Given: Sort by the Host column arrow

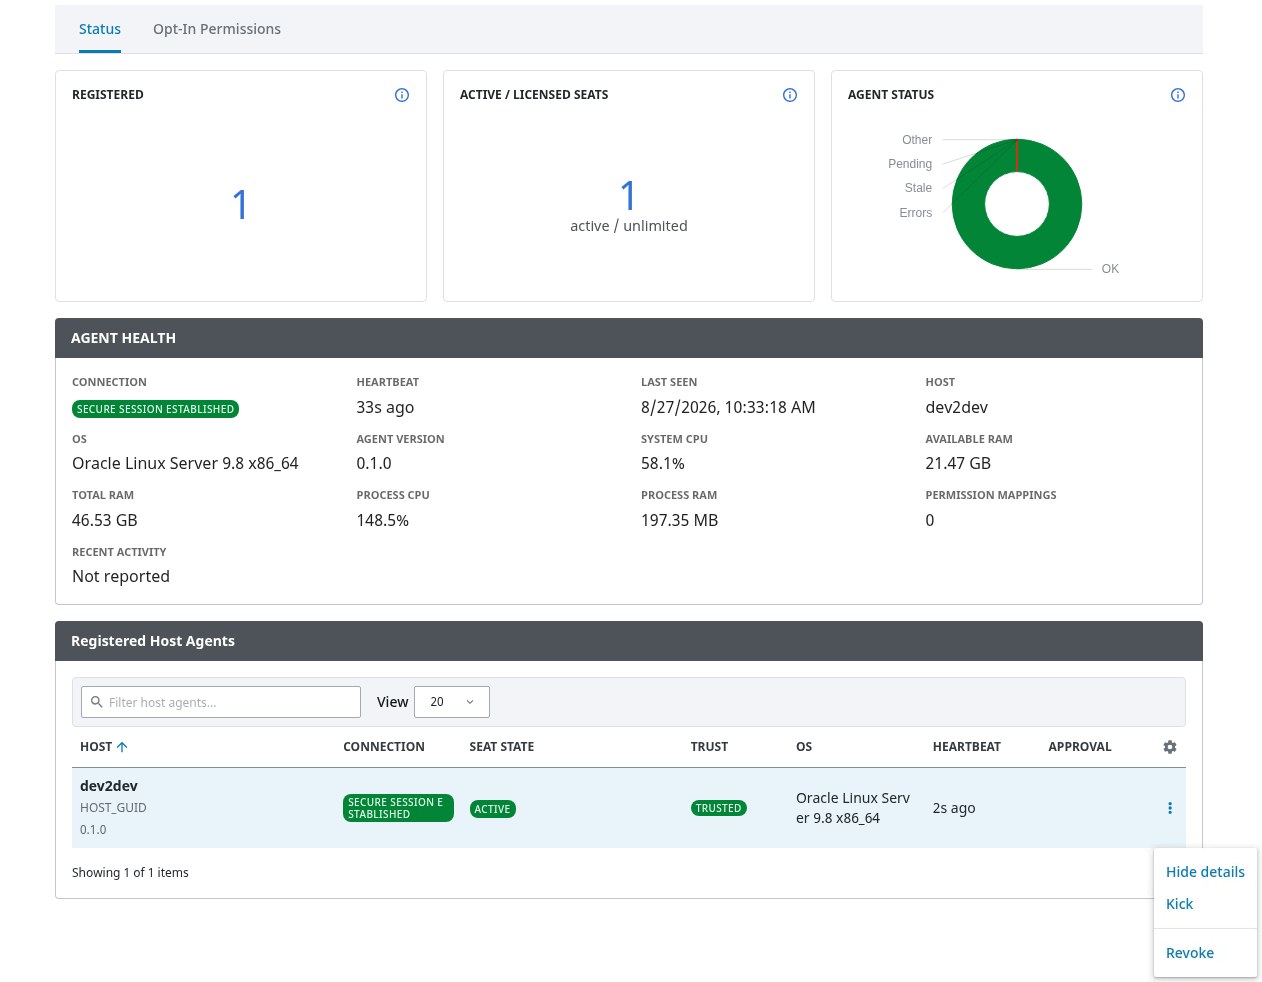Looking at the screenshot, I should 122,747.
